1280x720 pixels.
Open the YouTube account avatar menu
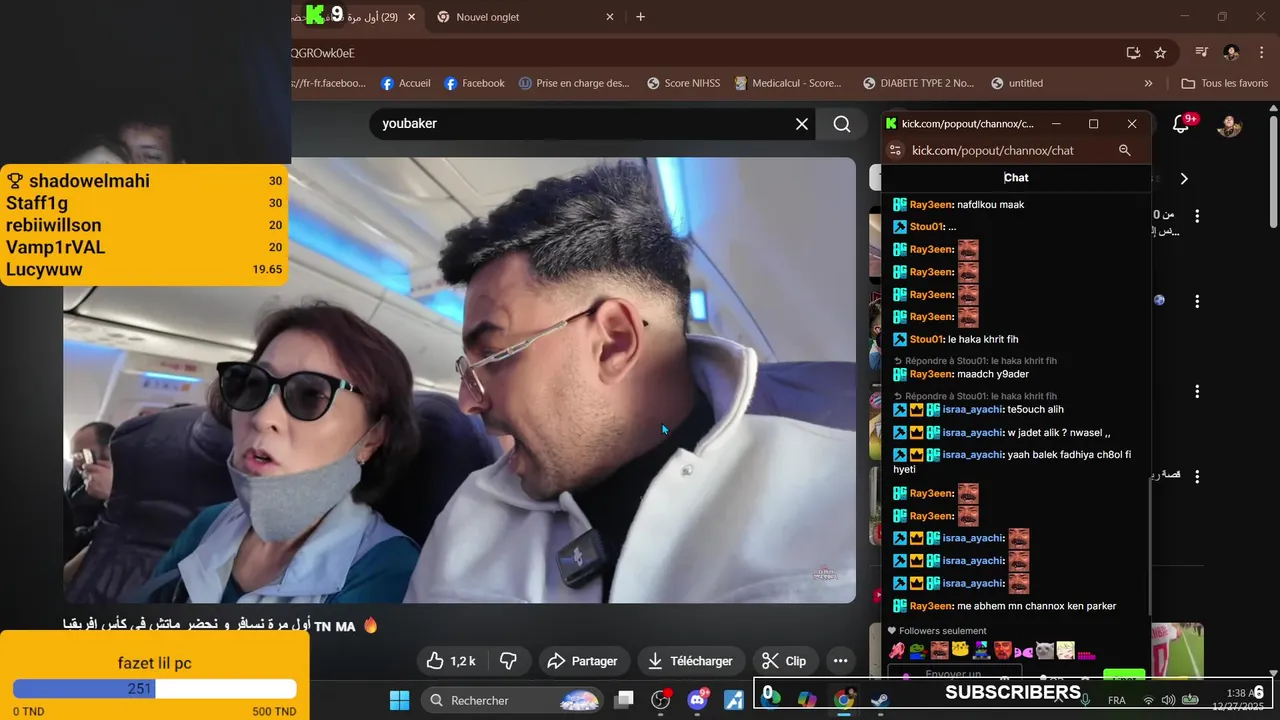point(1229,125)
